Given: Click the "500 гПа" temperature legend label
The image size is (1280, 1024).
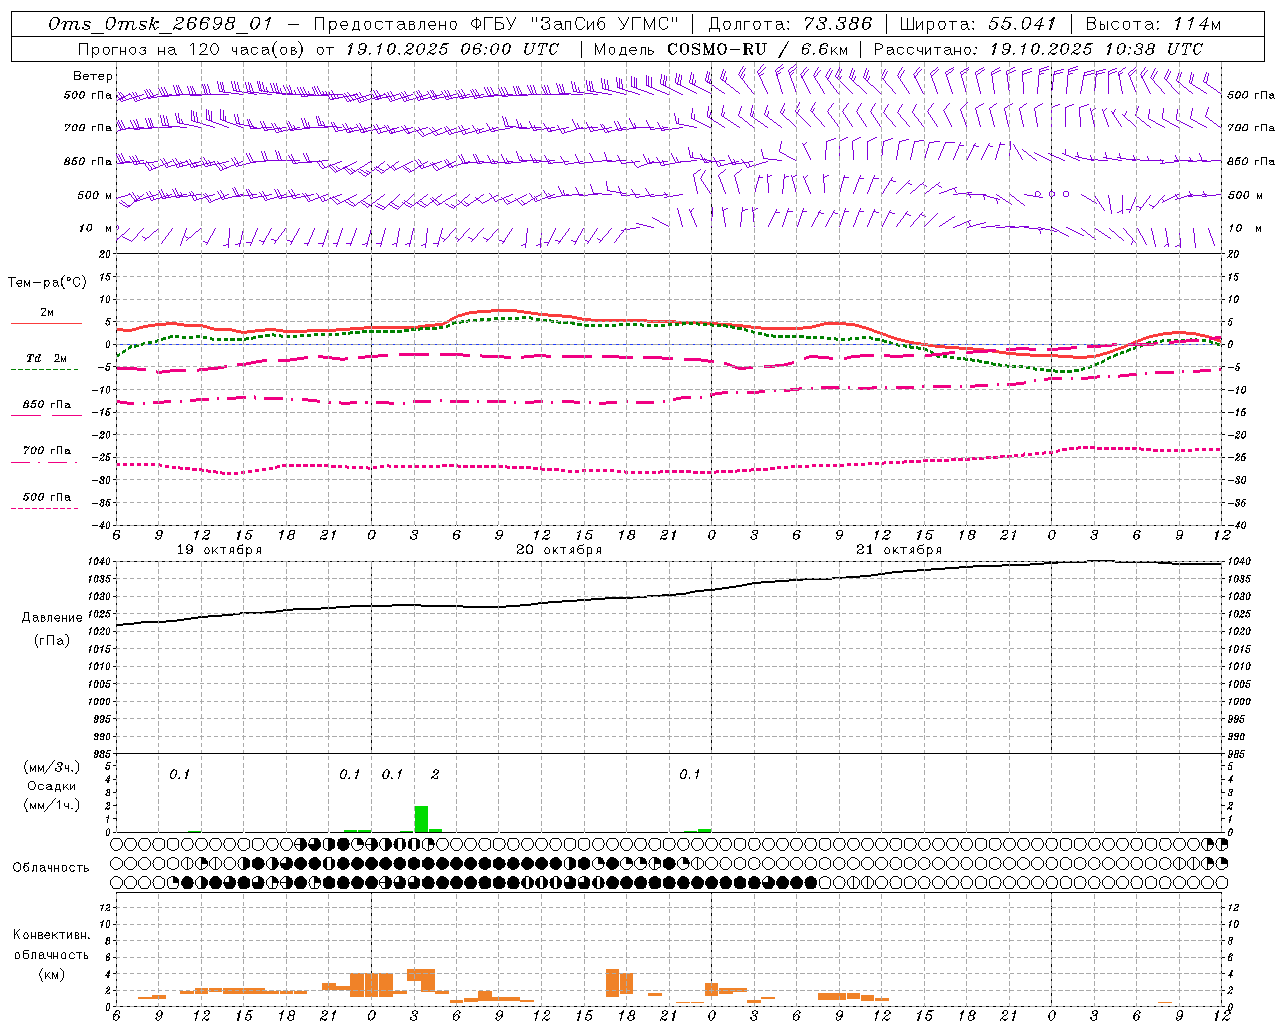Looking at the screenshot, I should (46, 497).
